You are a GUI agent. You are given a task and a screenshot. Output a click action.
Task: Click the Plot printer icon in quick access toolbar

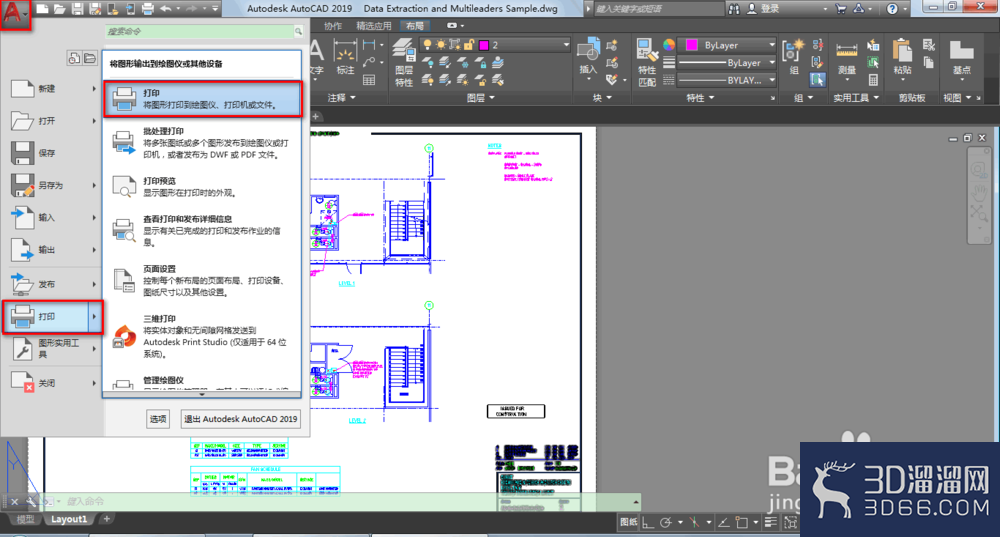[148, 9]
